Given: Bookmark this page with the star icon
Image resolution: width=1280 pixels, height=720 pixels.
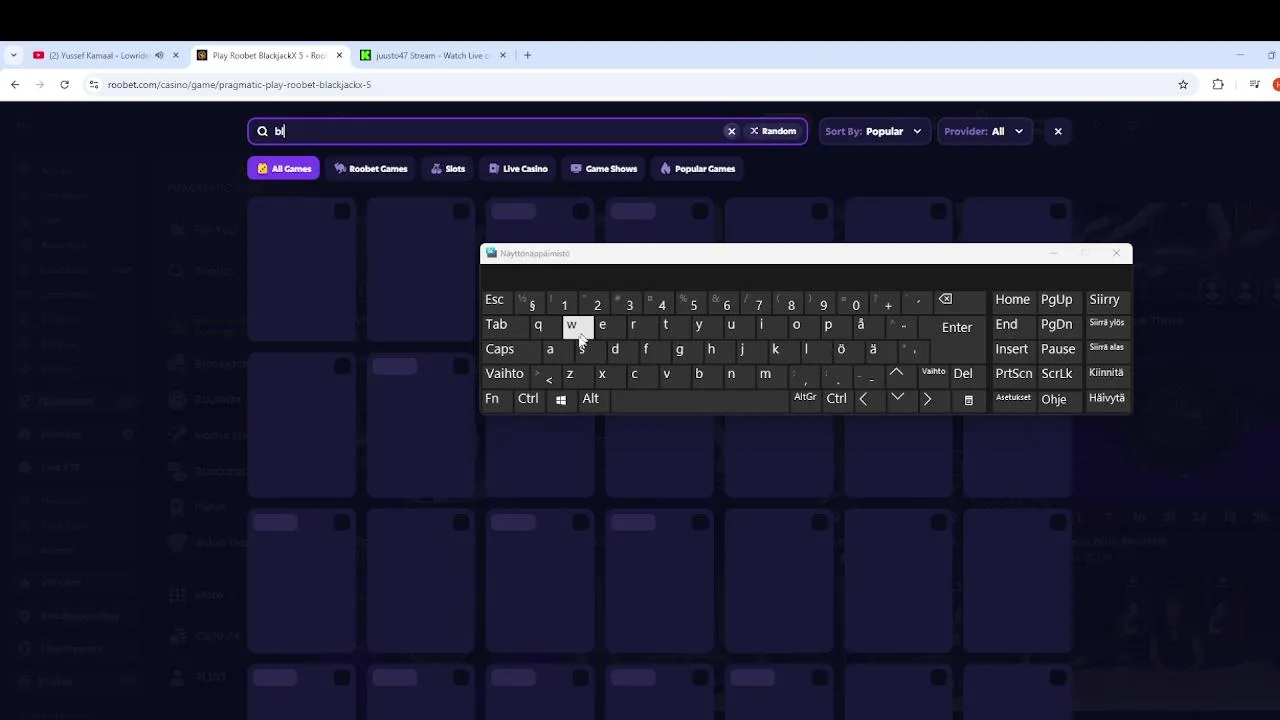Looking at the screenshot, I should [1183, 85].
